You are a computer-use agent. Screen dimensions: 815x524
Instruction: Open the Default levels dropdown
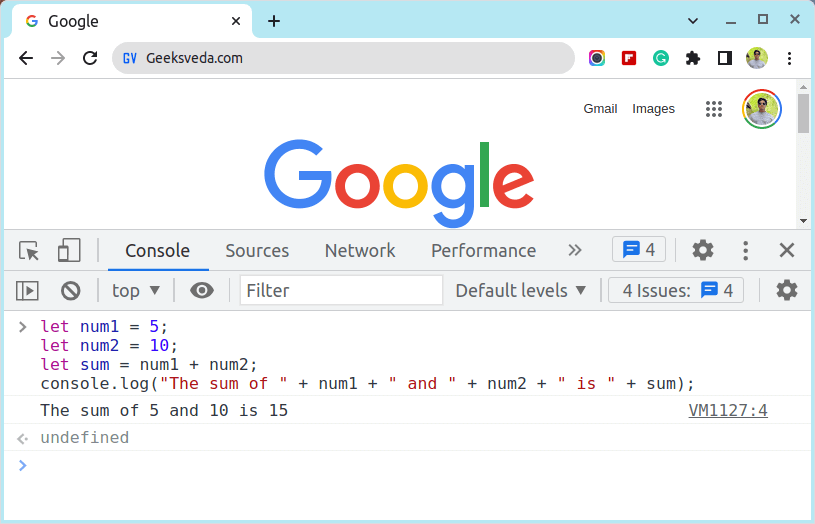(x=520, y=291)
